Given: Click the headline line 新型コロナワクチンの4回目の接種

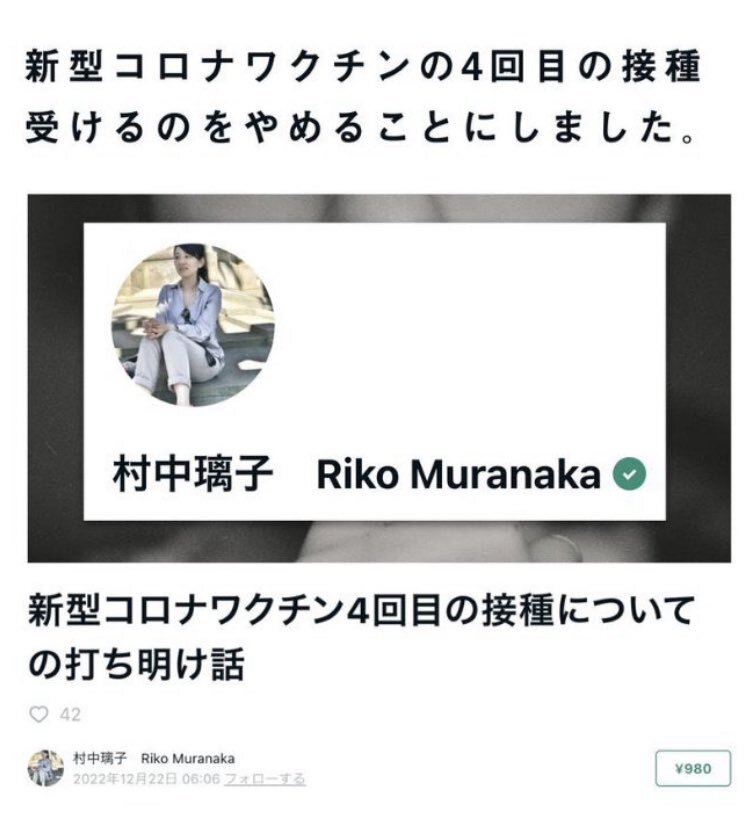Looking at the screenshot, I should [363, 66].
